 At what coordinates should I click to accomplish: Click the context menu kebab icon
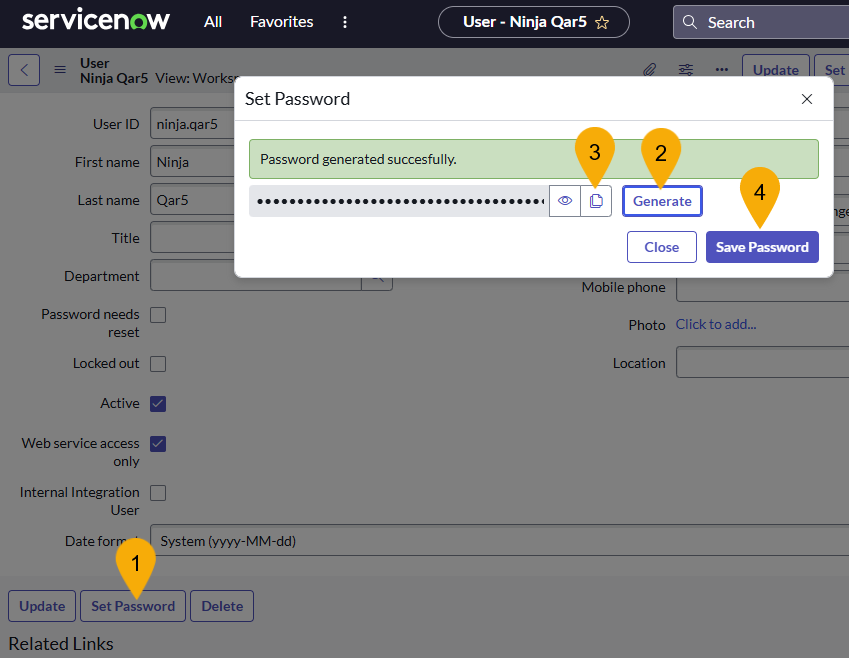click(344, 21)
